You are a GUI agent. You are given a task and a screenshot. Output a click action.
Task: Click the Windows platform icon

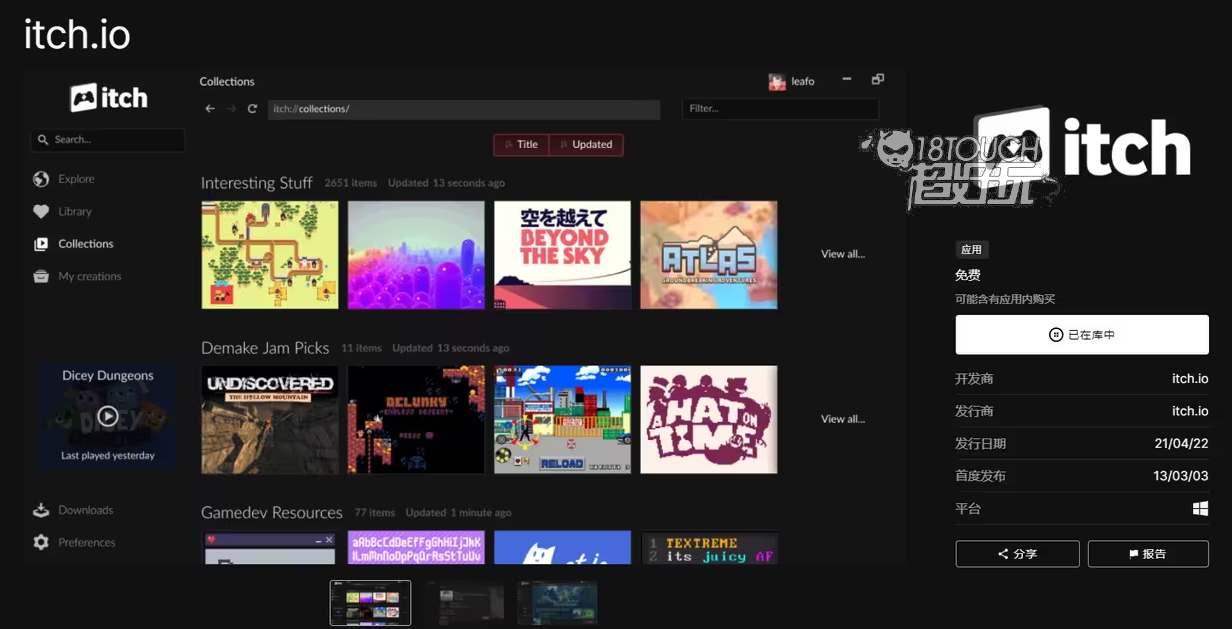click(1200, 509)
